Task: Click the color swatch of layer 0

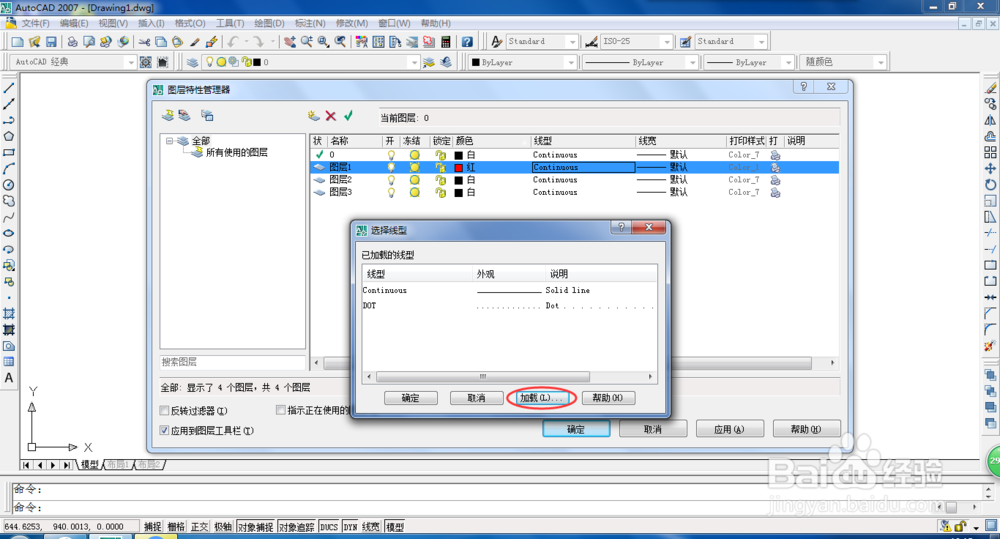Action: tap(459, 155)
